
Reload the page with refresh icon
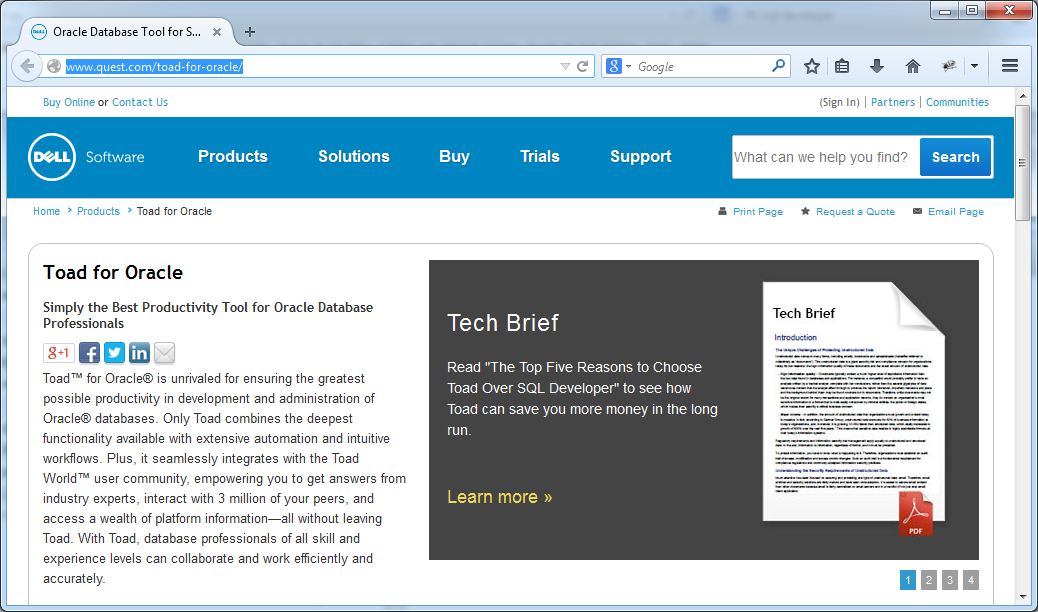point(583,66)
